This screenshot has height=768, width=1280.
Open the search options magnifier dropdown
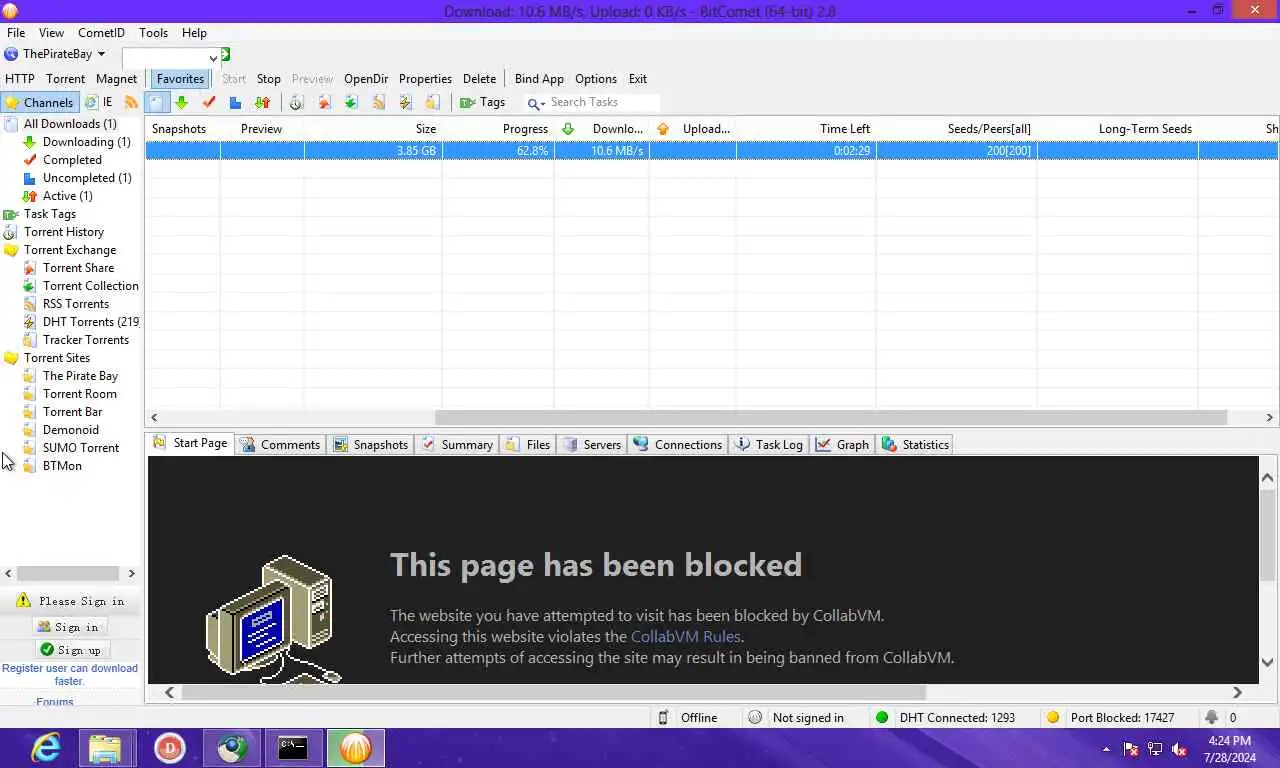536,103
